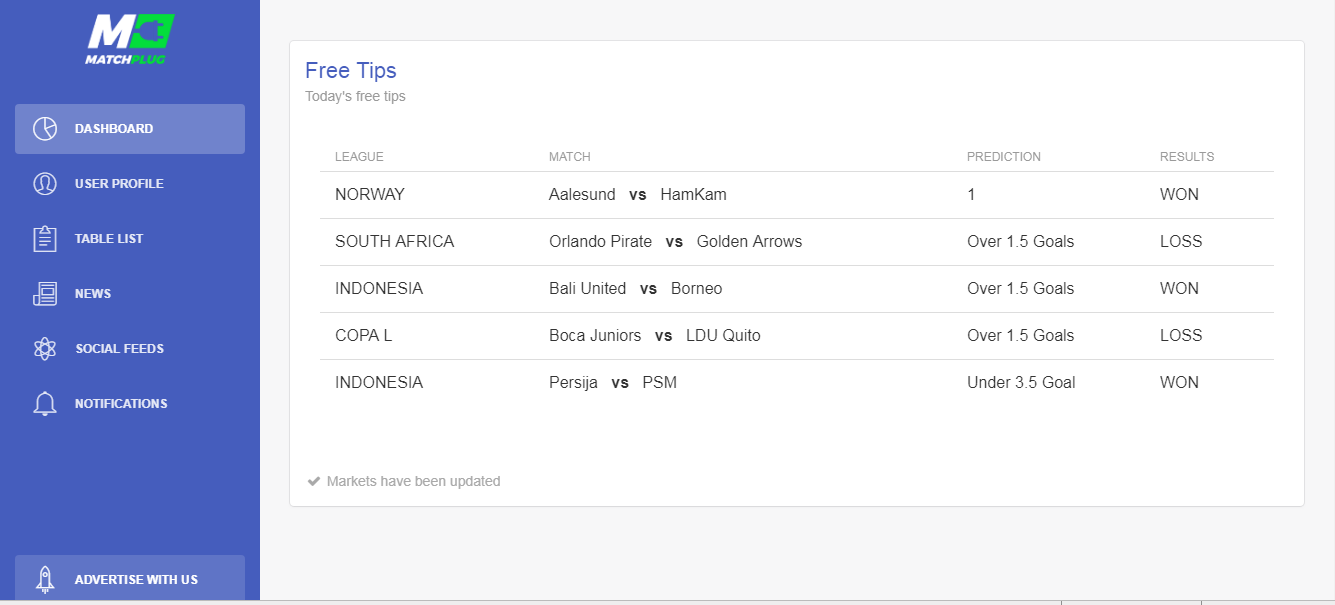Open the News section label
This screenshot has width=1335, height=605.
pyautogui.click(x=93, y=294)
